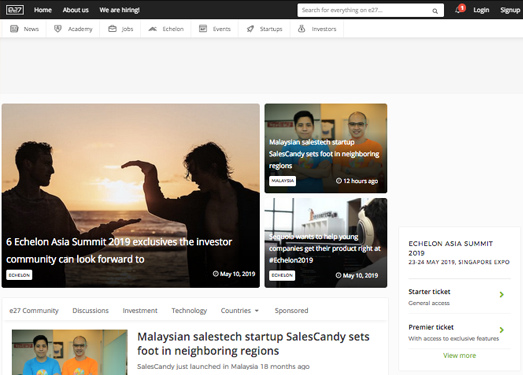The height and width of the screenshot is (375, 523).
Task: Open the News section icon
Action: 14,29
